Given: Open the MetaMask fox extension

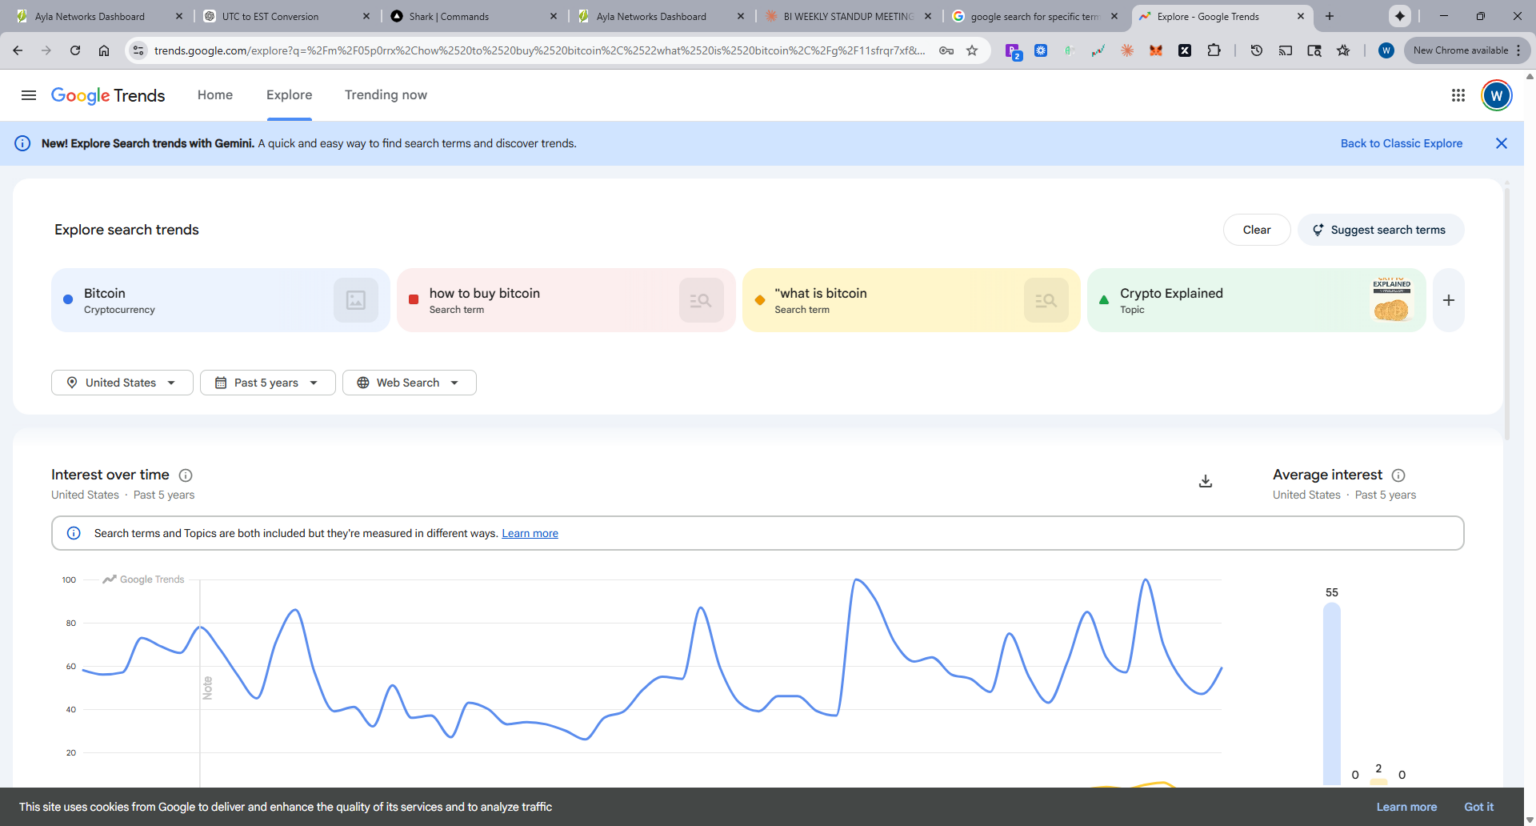Looking at the screenshot, I should click(x=1156, y=50).
